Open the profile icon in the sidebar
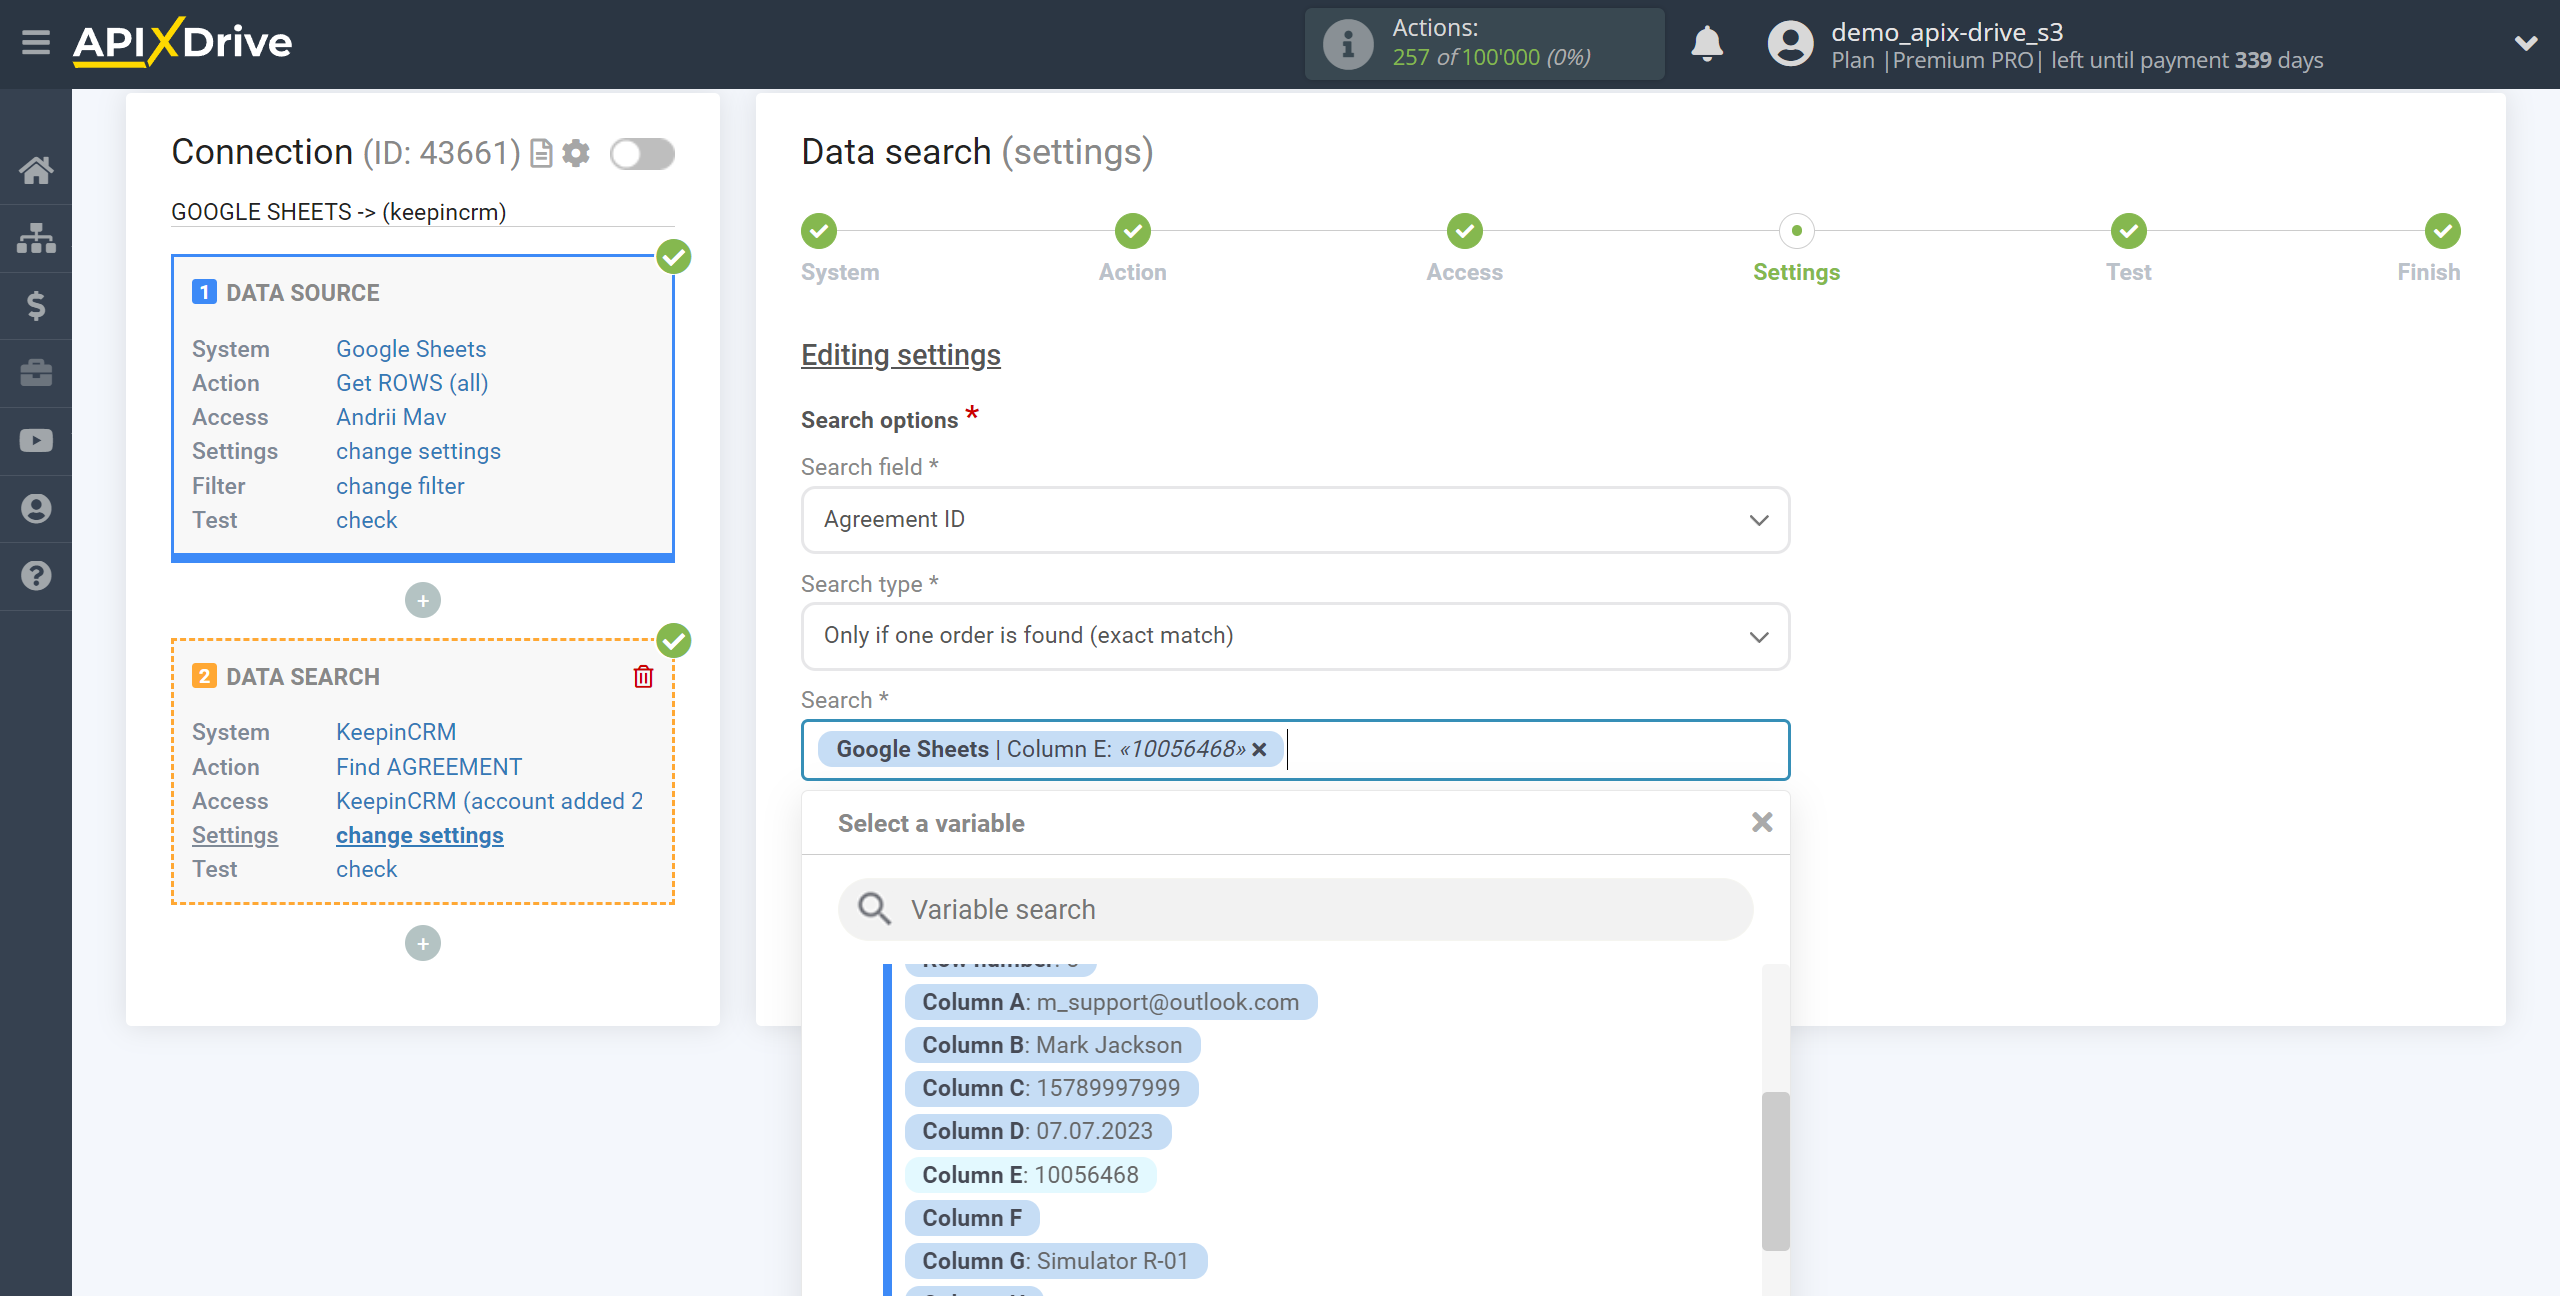 tap(36, 508)
